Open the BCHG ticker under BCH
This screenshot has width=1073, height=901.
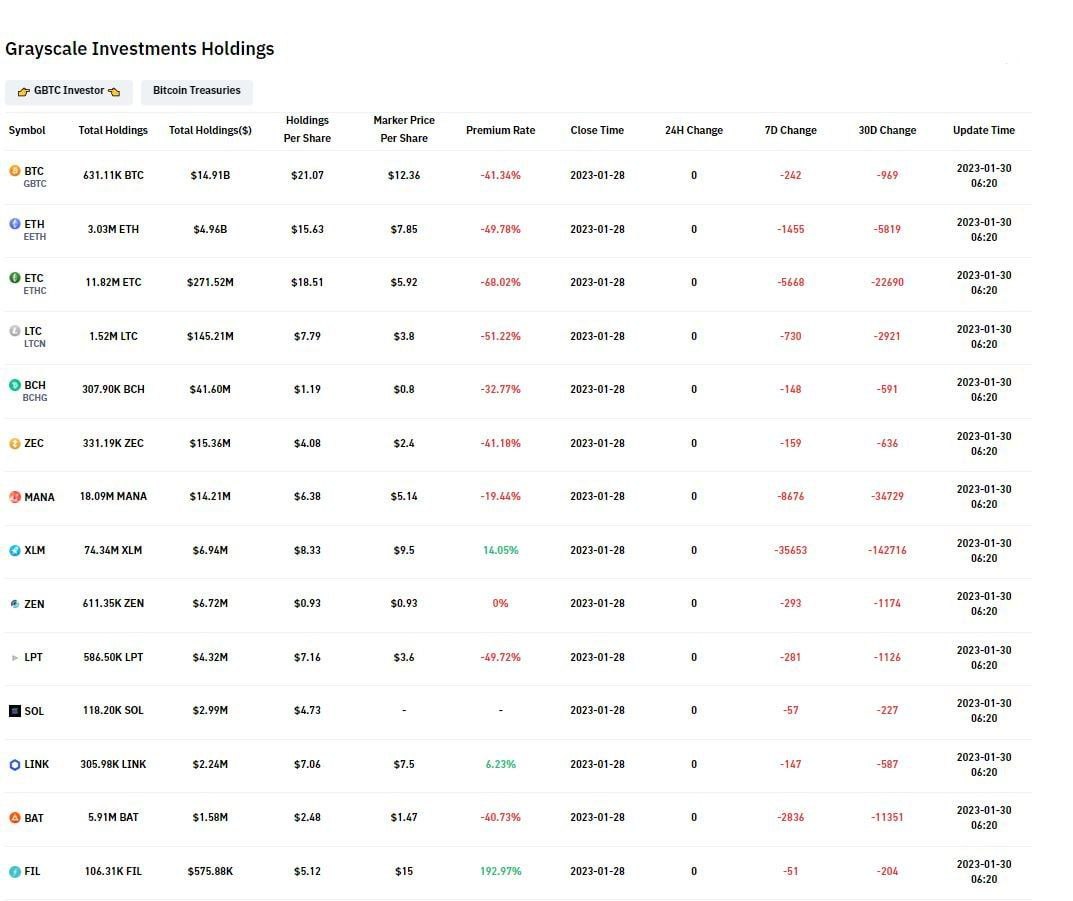click(35, 397)
